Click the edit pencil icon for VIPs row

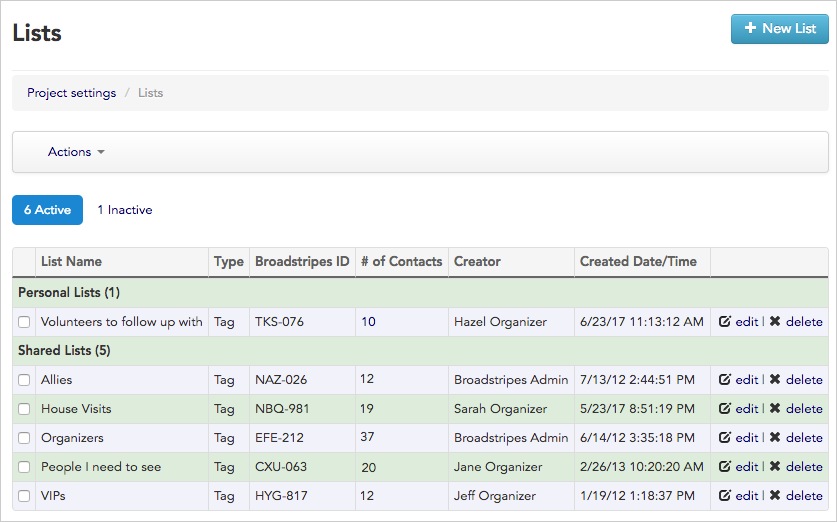point(724,495)
